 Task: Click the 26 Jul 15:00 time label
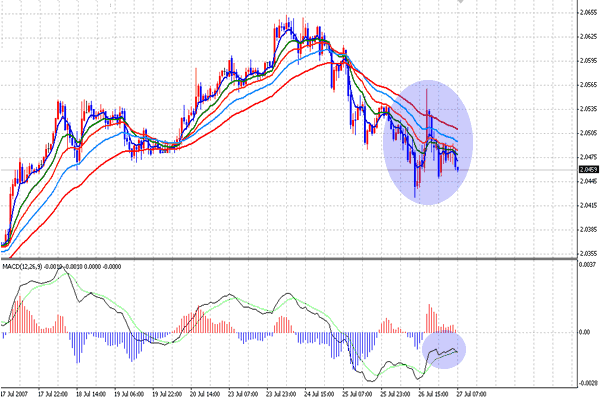[433, 394]
